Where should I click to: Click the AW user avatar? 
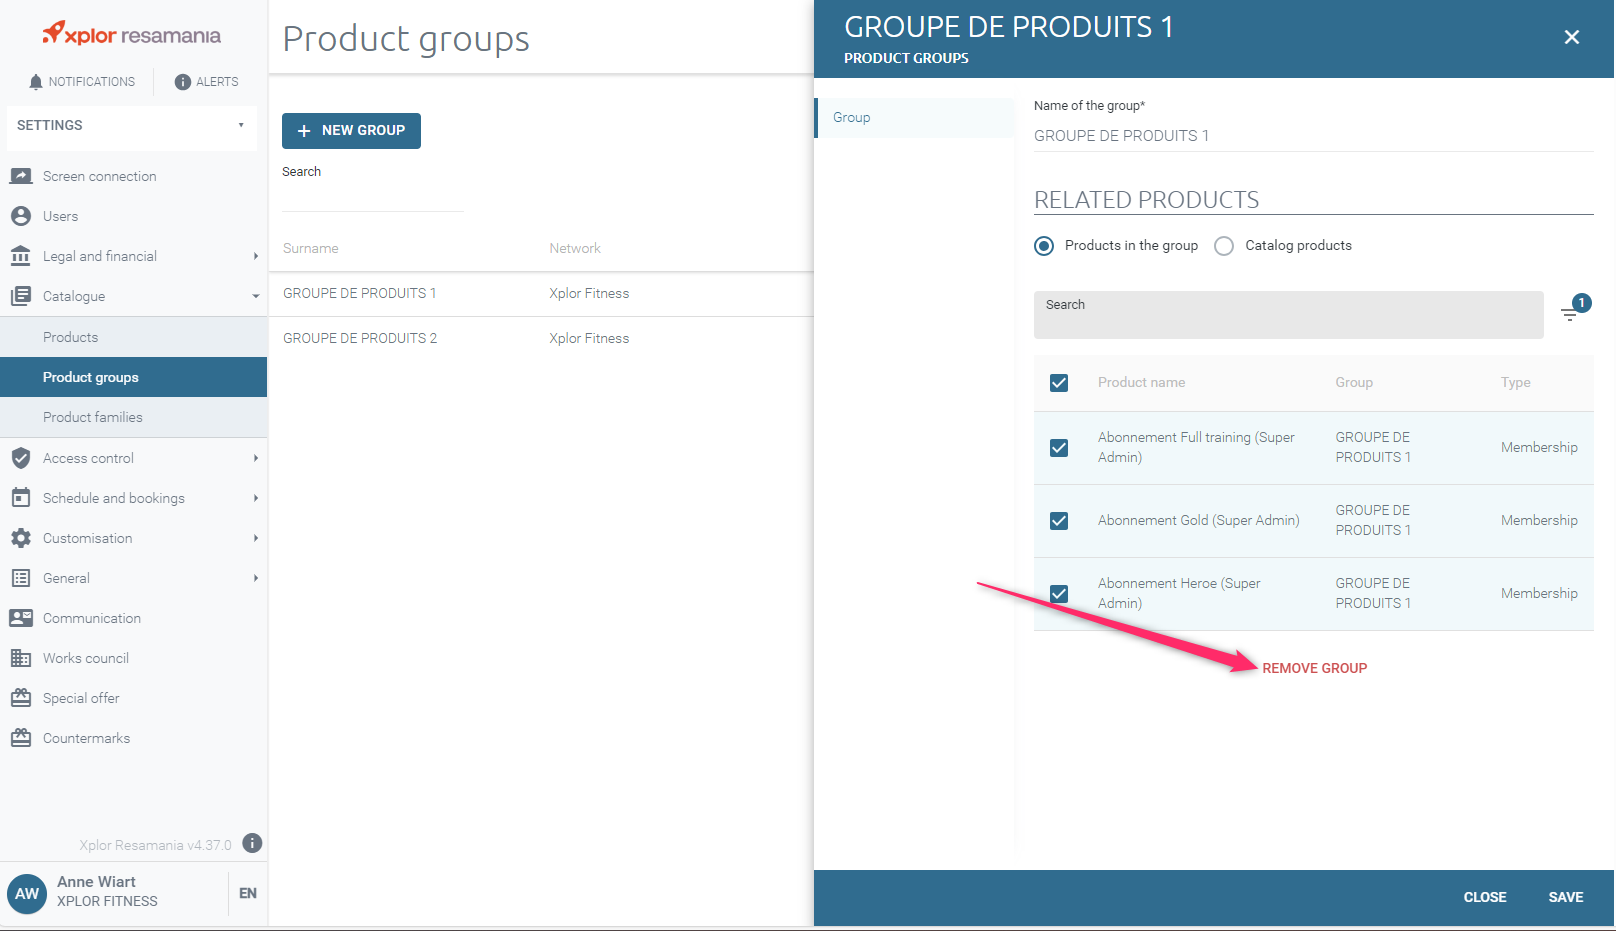(x=27, y=893)
